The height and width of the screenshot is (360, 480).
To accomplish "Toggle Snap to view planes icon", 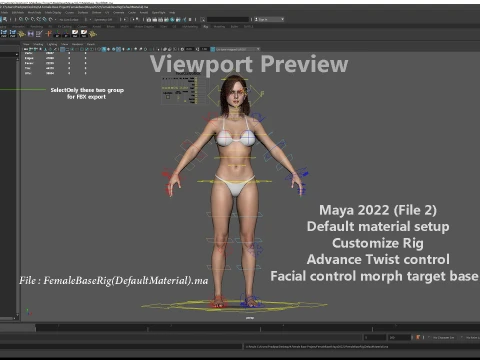I will [45, 19].
